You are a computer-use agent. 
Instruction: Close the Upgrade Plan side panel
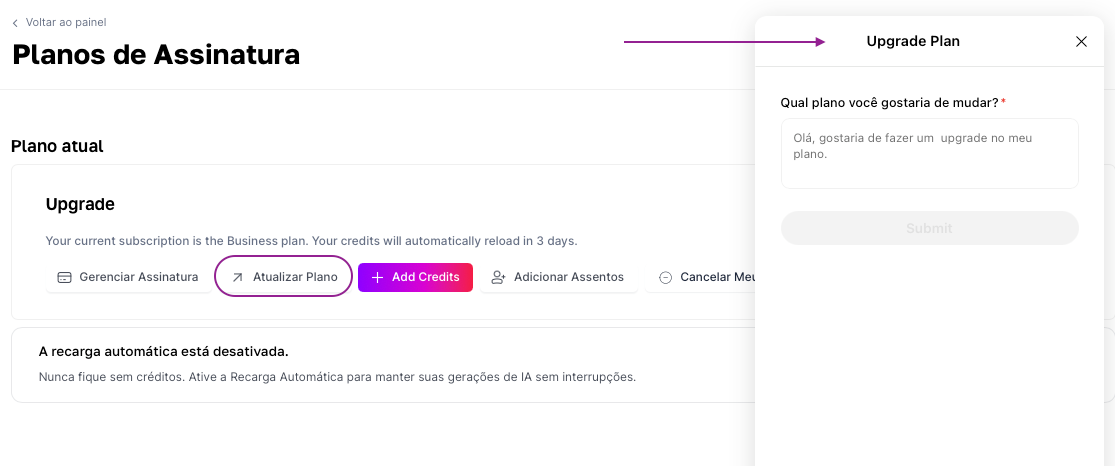click(x=1081, y=42)
